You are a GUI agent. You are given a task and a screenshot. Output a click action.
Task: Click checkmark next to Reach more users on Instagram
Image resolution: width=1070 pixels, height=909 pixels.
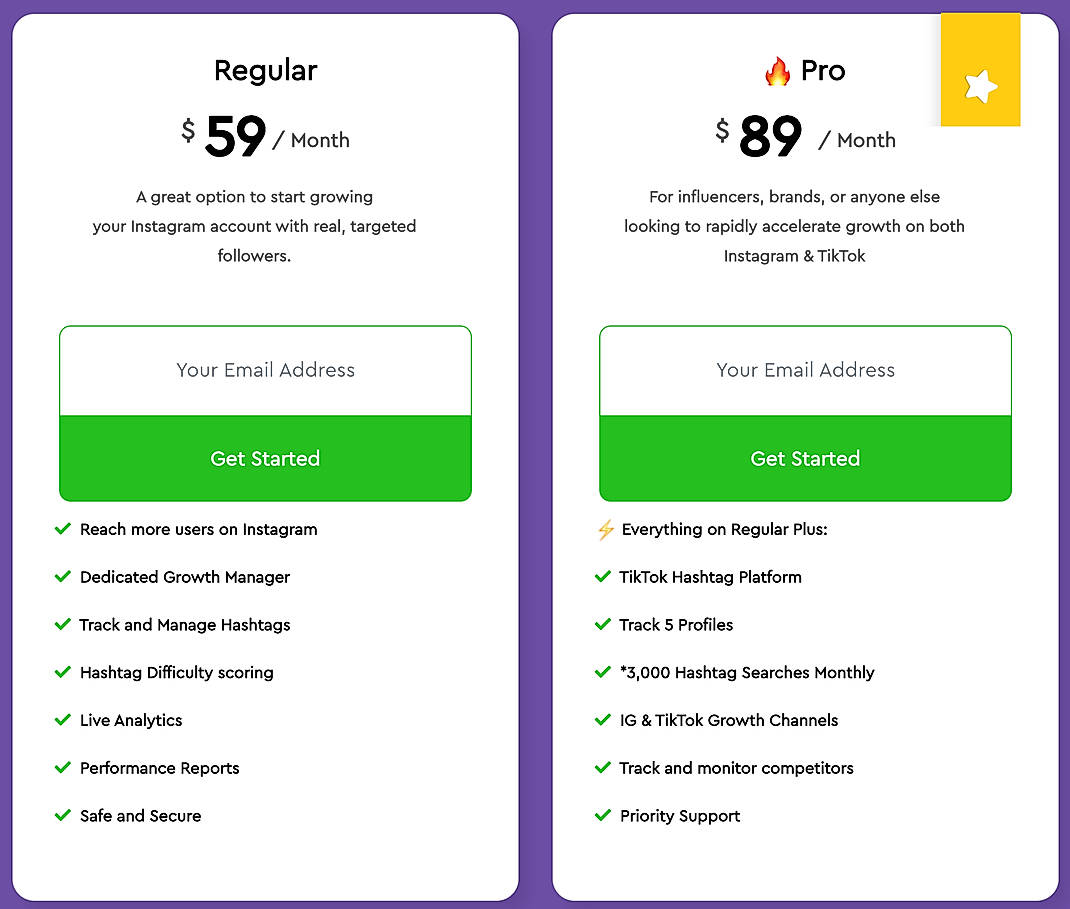coord(63,529)
